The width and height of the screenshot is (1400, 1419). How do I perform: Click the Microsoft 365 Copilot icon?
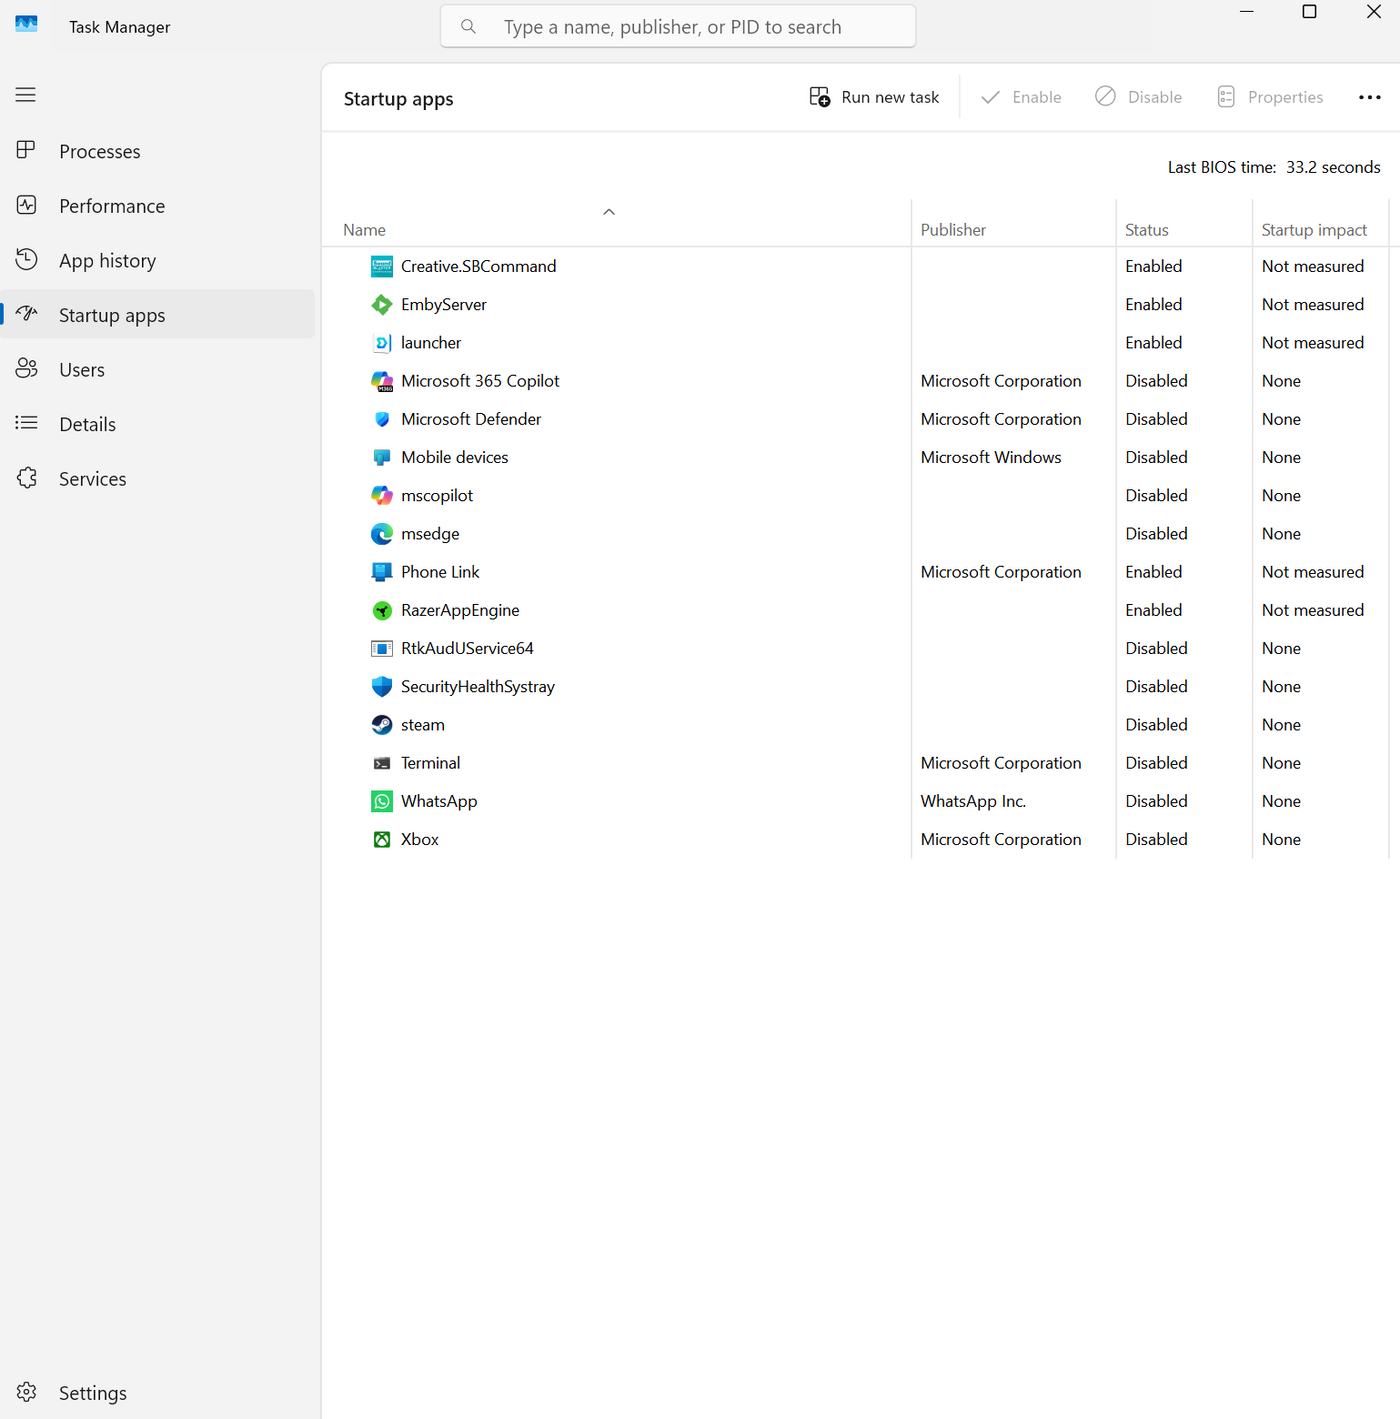pos(382,381)
